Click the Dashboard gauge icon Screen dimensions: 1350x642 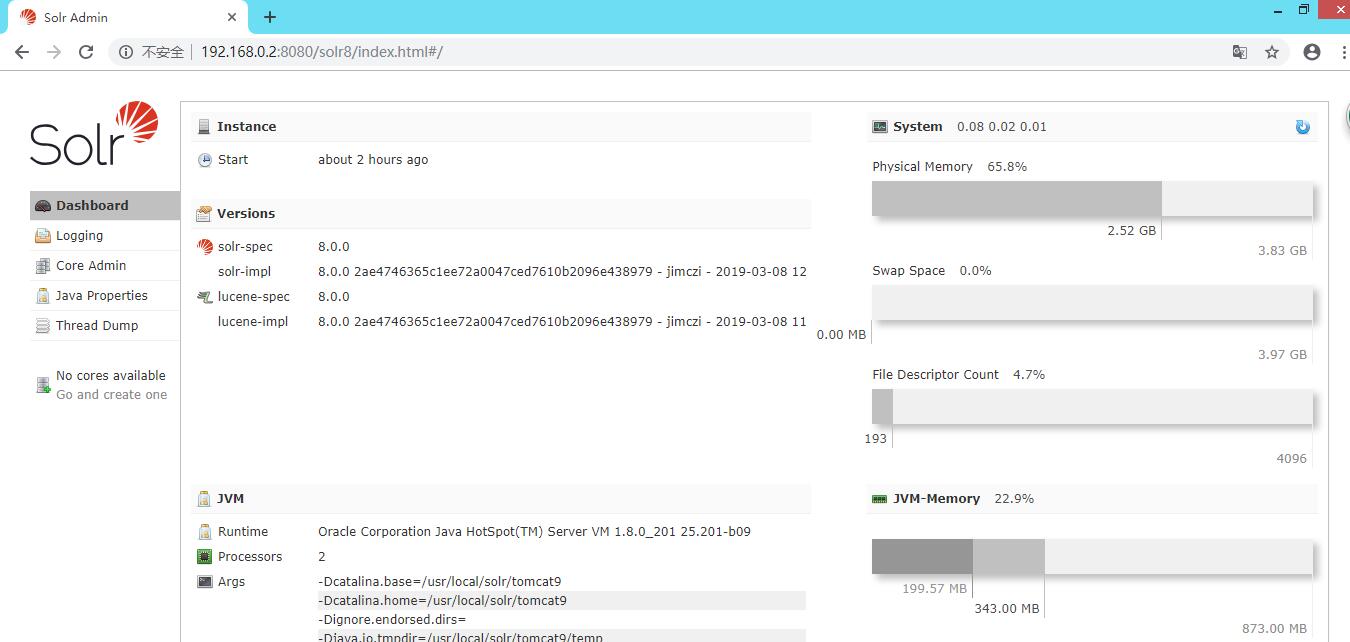(x=42, y=206)
